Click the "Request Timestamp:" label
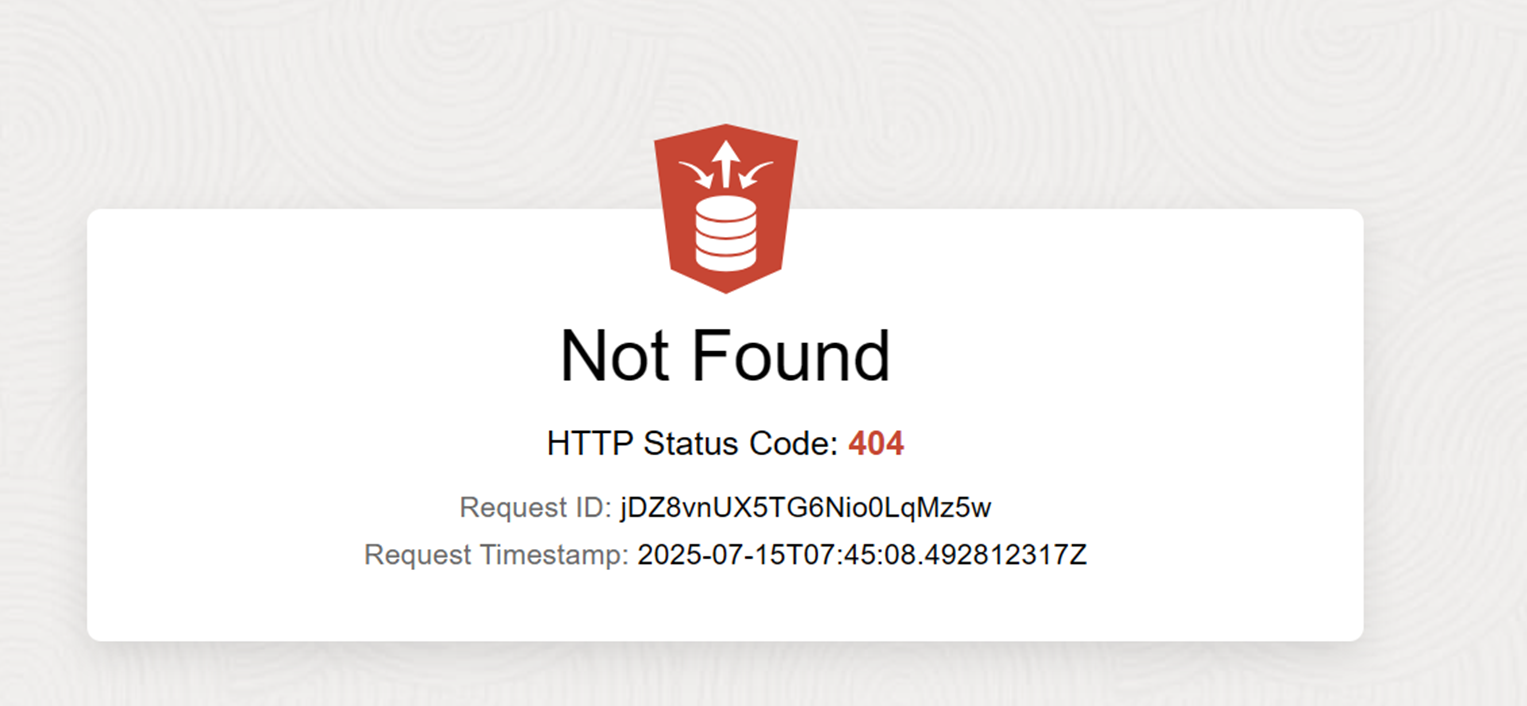The width and height of the screenshot is (1527, 706). point(497,555)
